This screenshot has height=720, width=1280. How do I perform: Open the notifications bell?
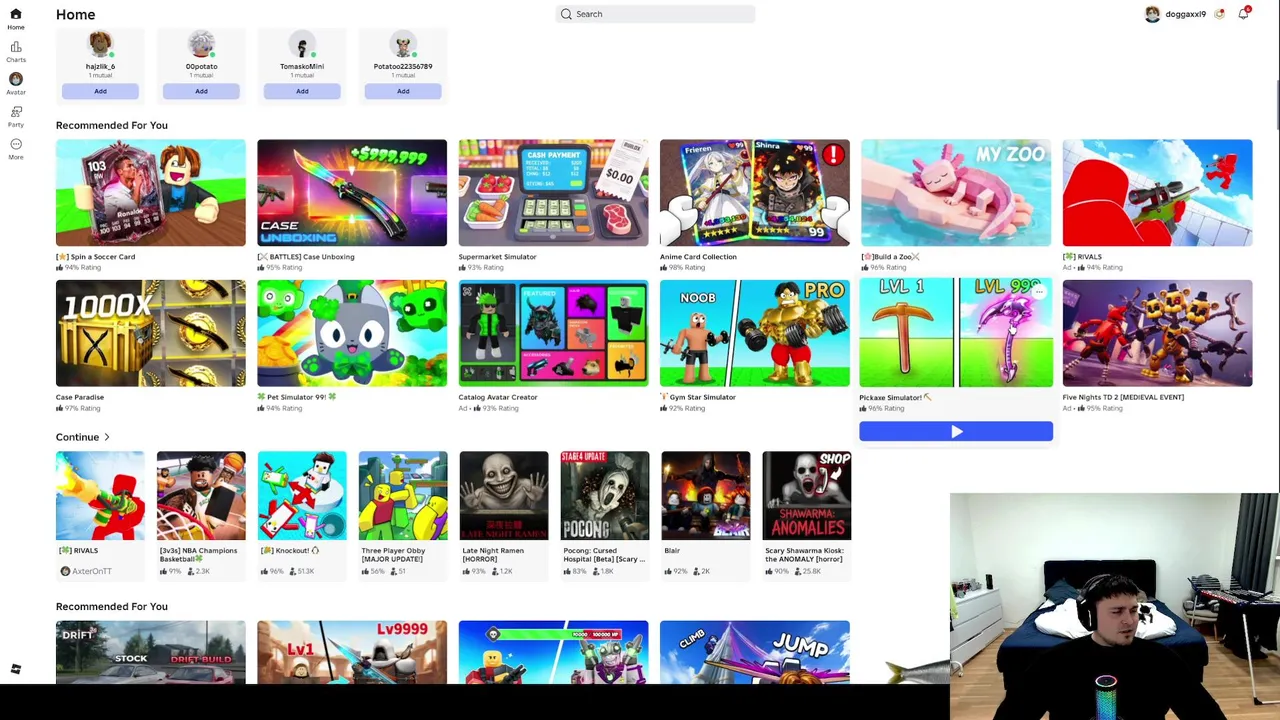click(1243, 14)
